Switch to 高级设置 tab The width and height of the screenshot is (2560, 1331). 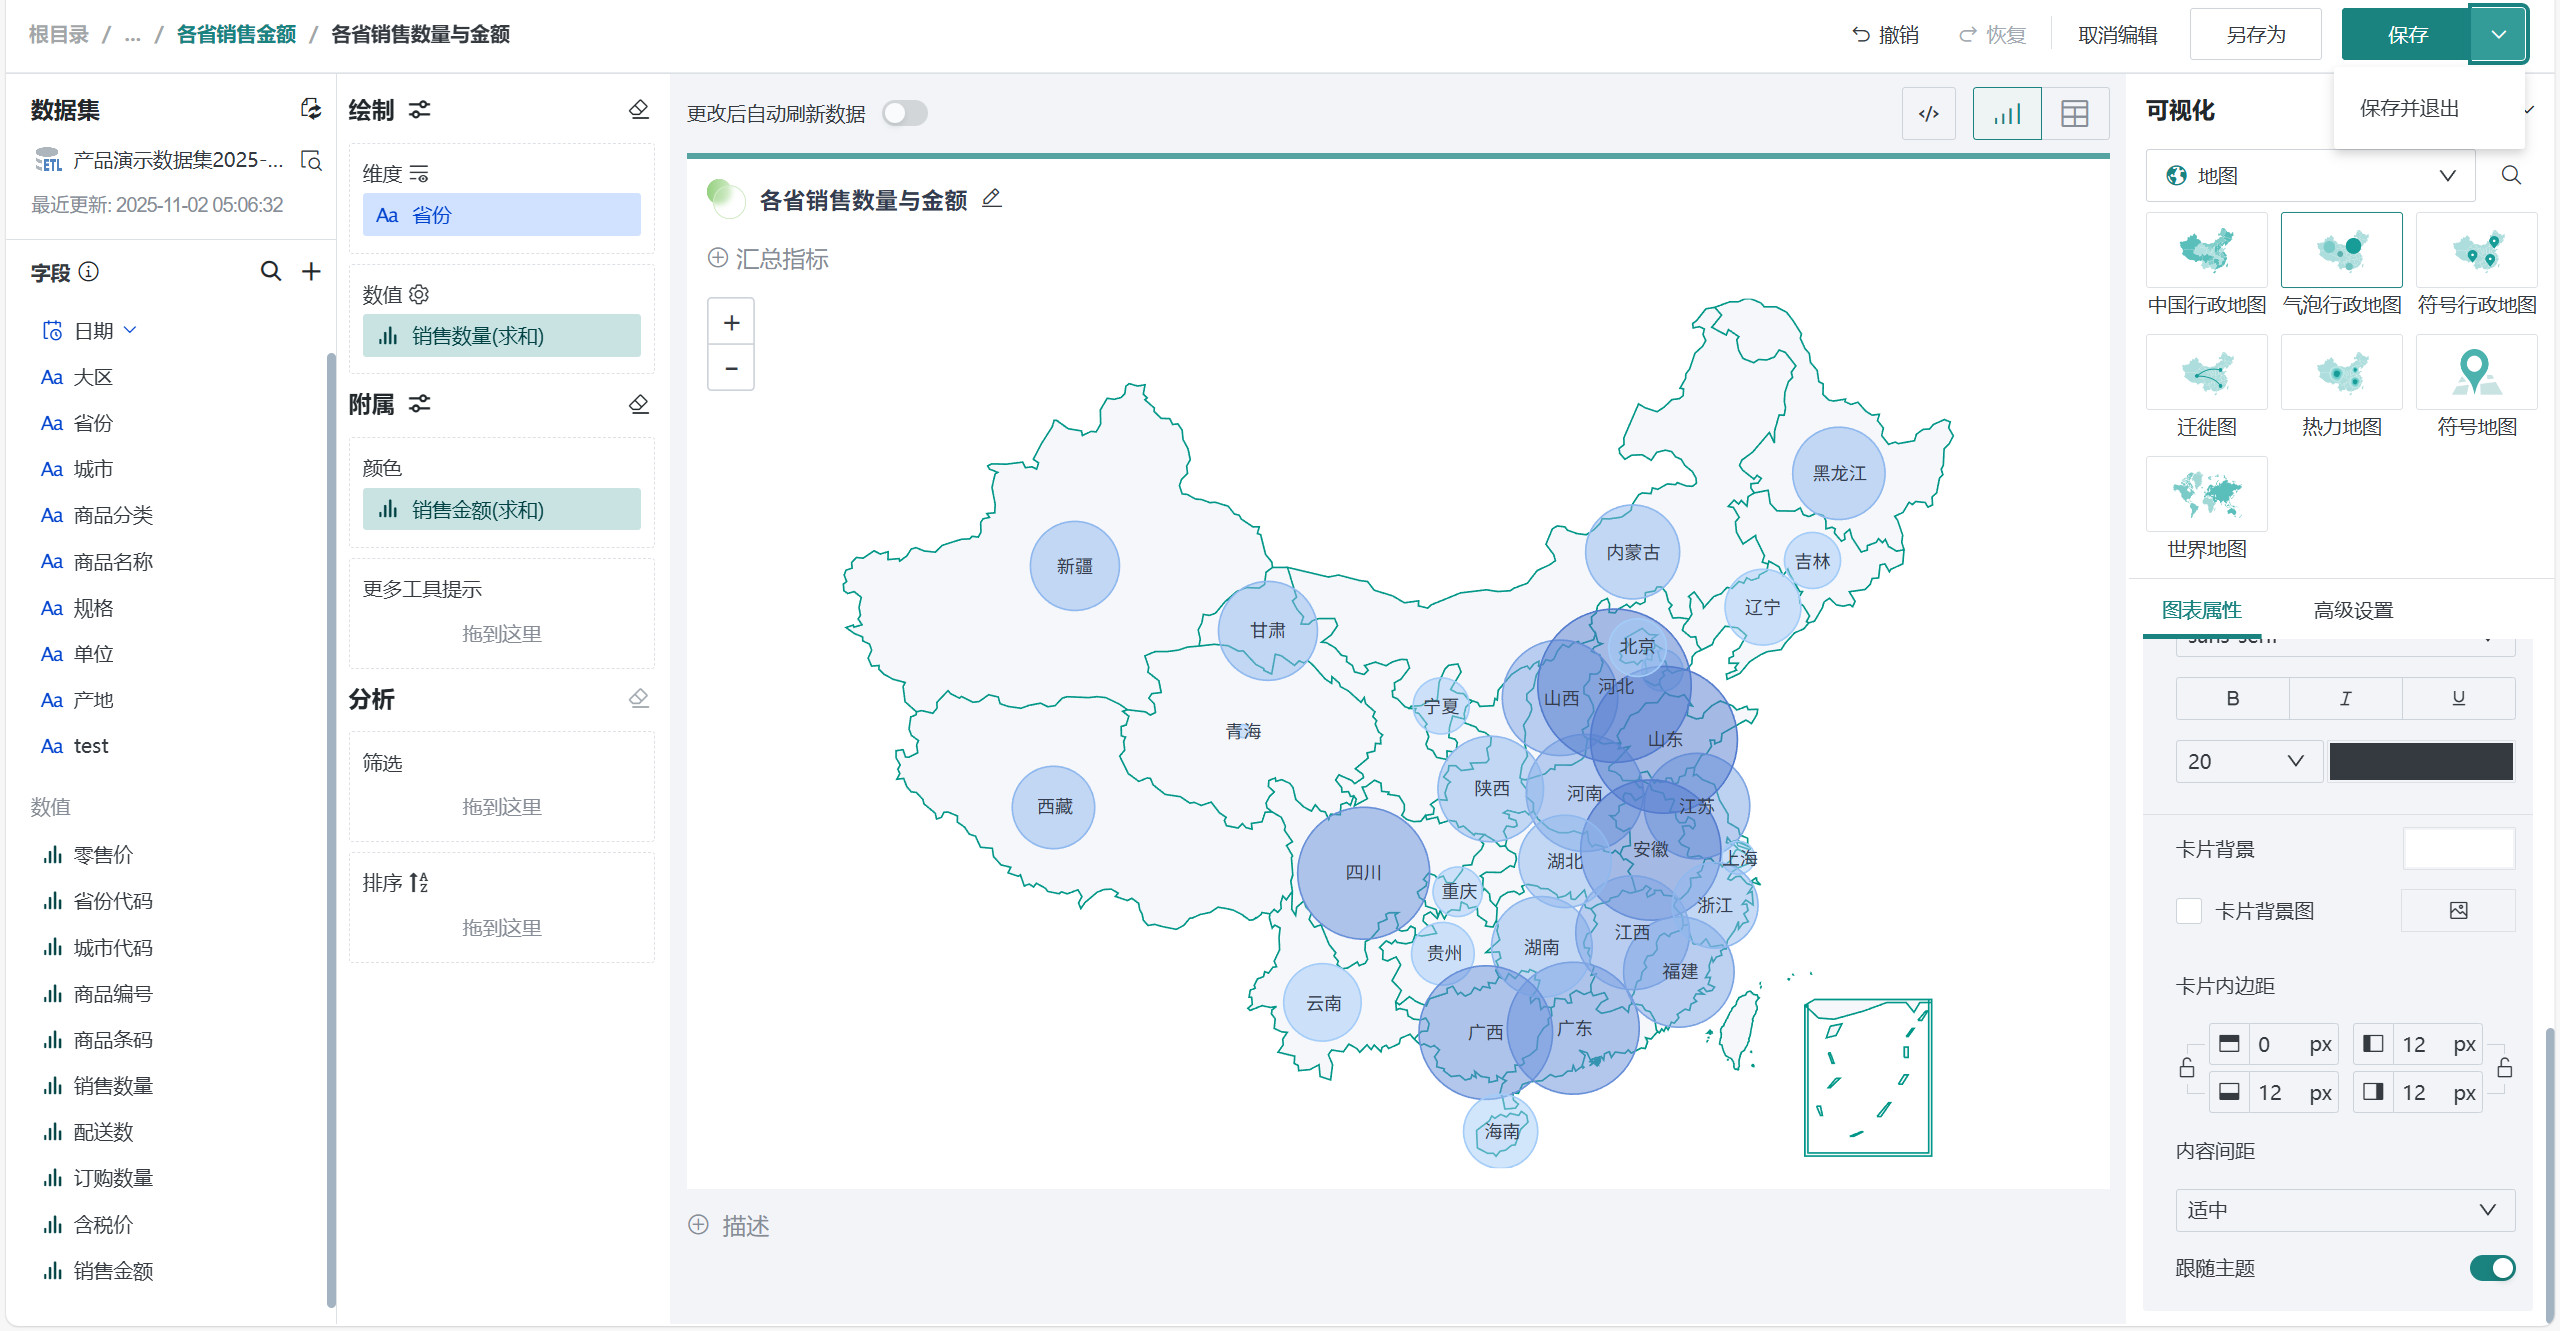click(2352, 610)
